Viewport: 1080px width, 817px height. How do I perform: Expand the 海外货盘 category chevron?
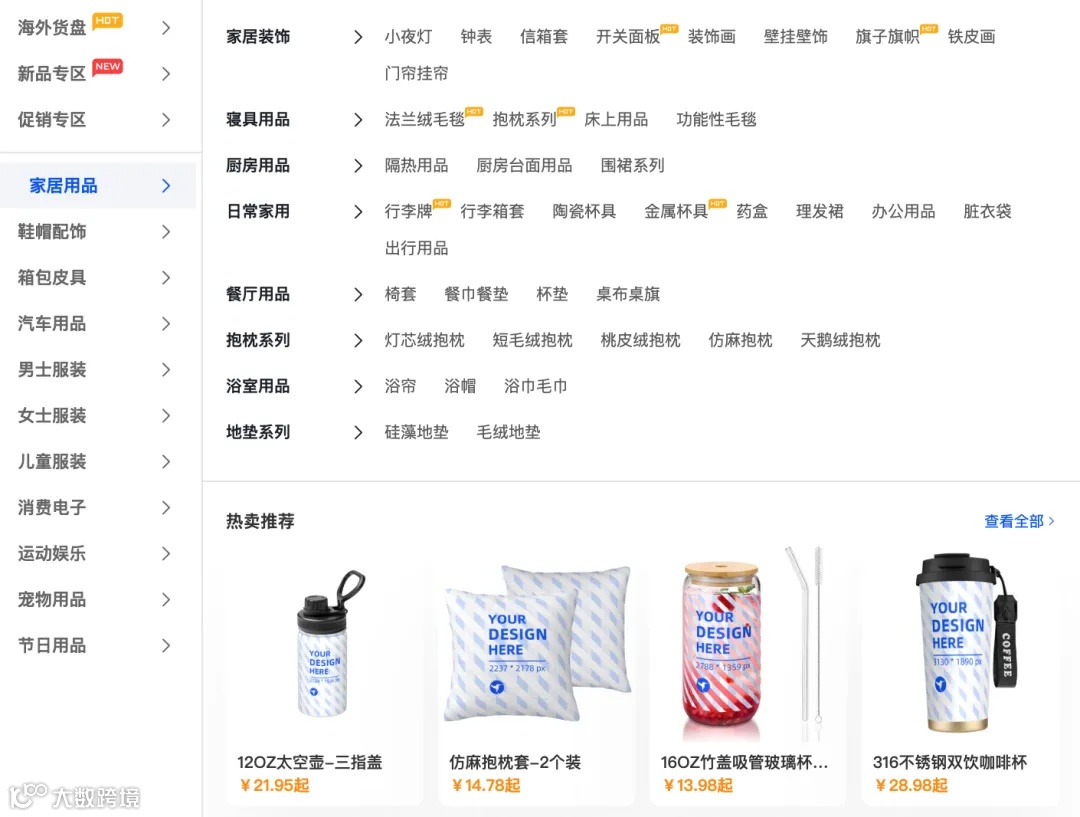click(165, 28)
